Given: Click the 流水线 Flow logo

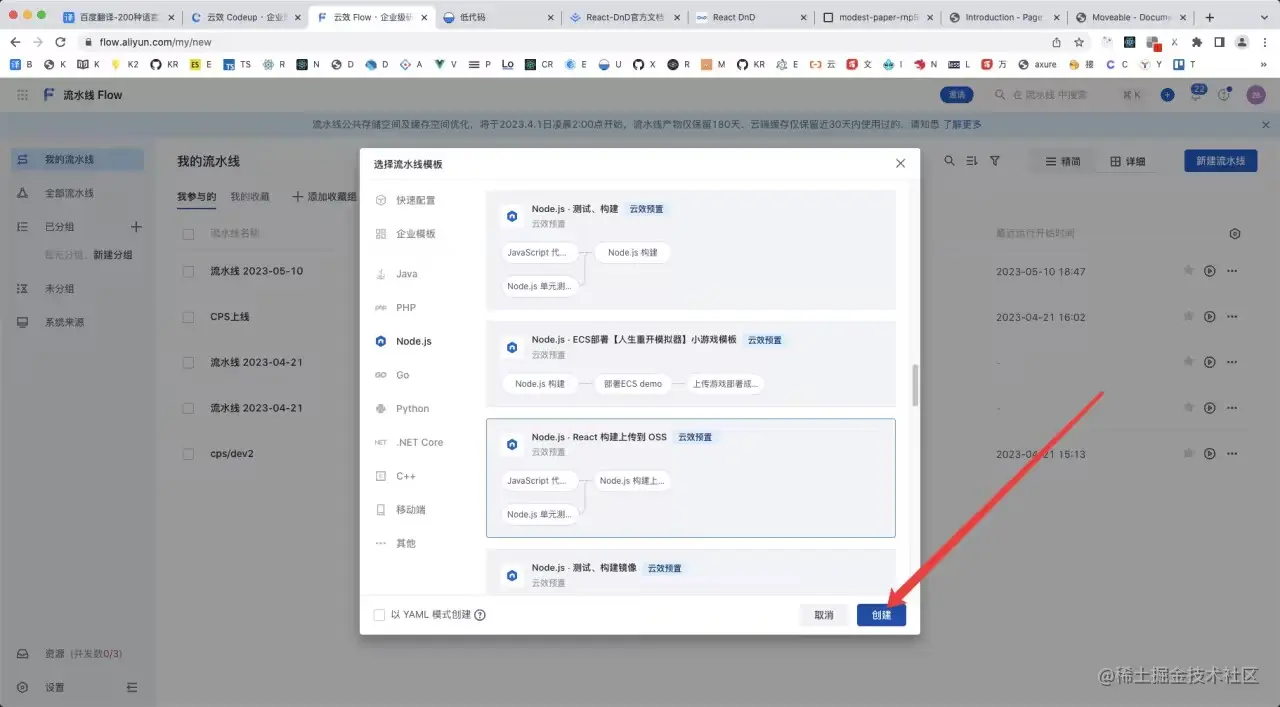Looking at the screenshot, I should [83, 95].
